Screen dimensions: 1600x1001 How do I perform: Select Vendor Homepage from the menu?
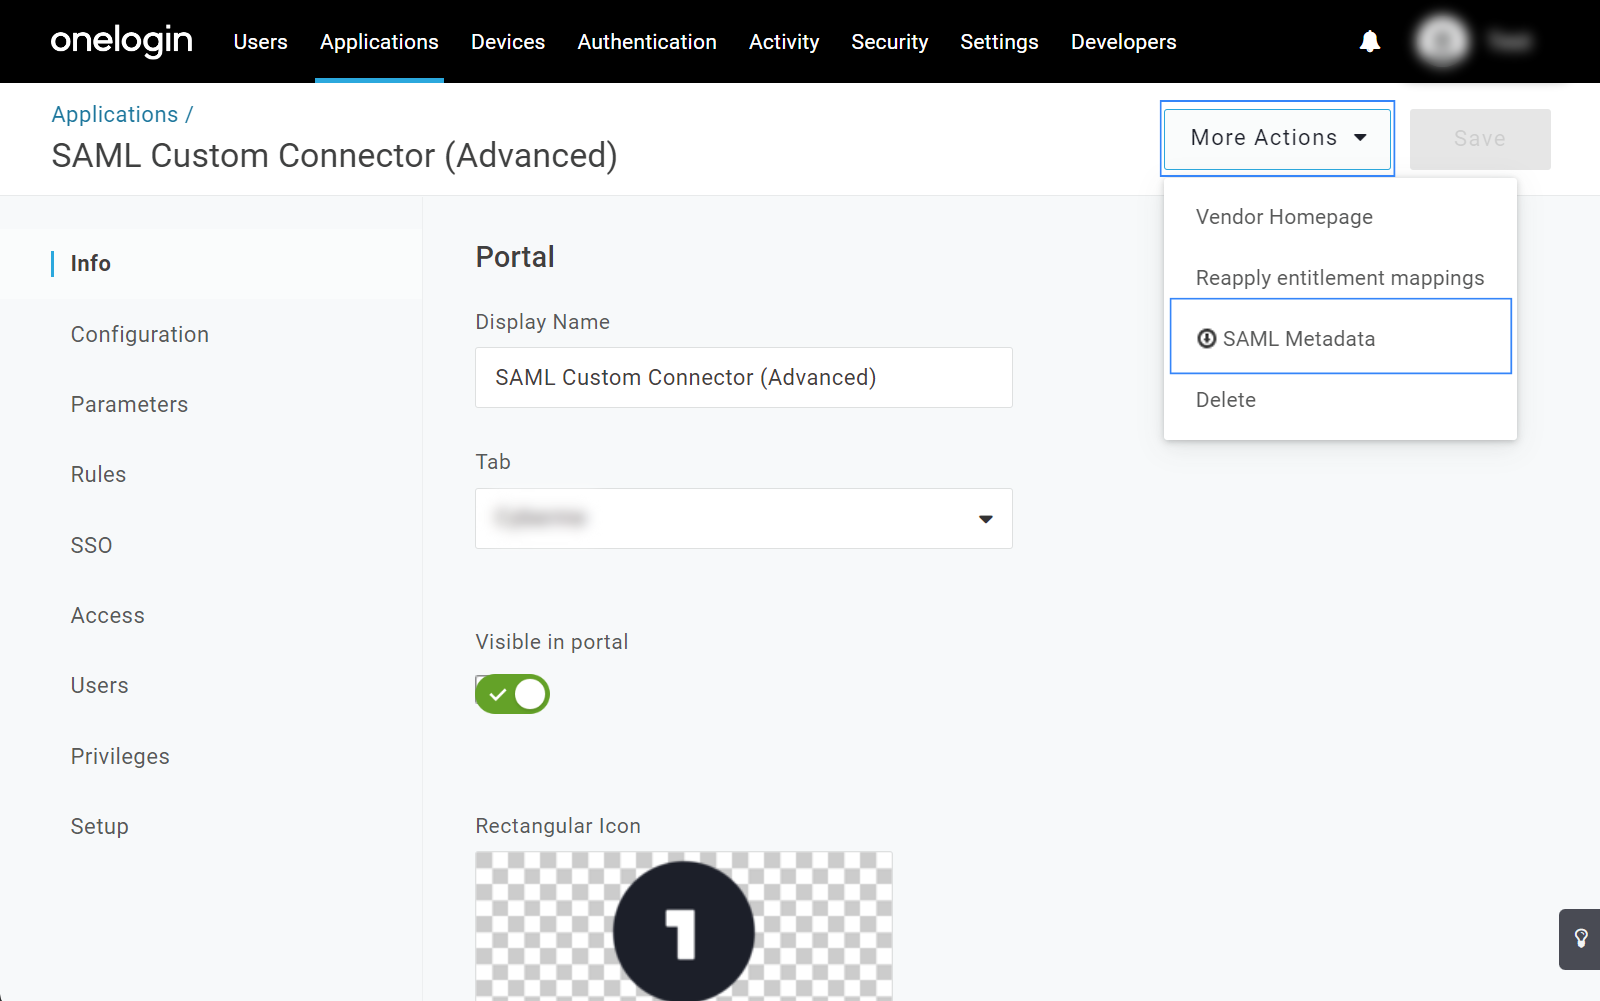(x=1284, y=217)
